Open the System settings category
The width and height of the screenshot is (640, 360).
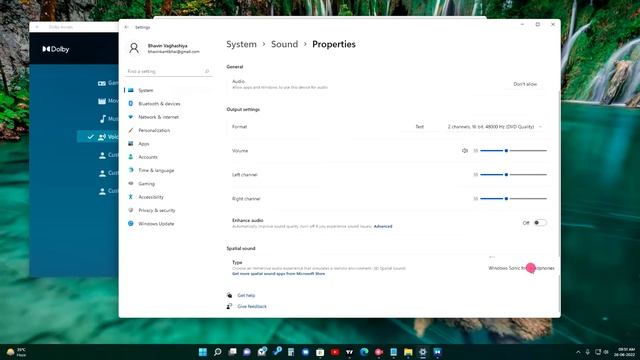click(167, 90)
